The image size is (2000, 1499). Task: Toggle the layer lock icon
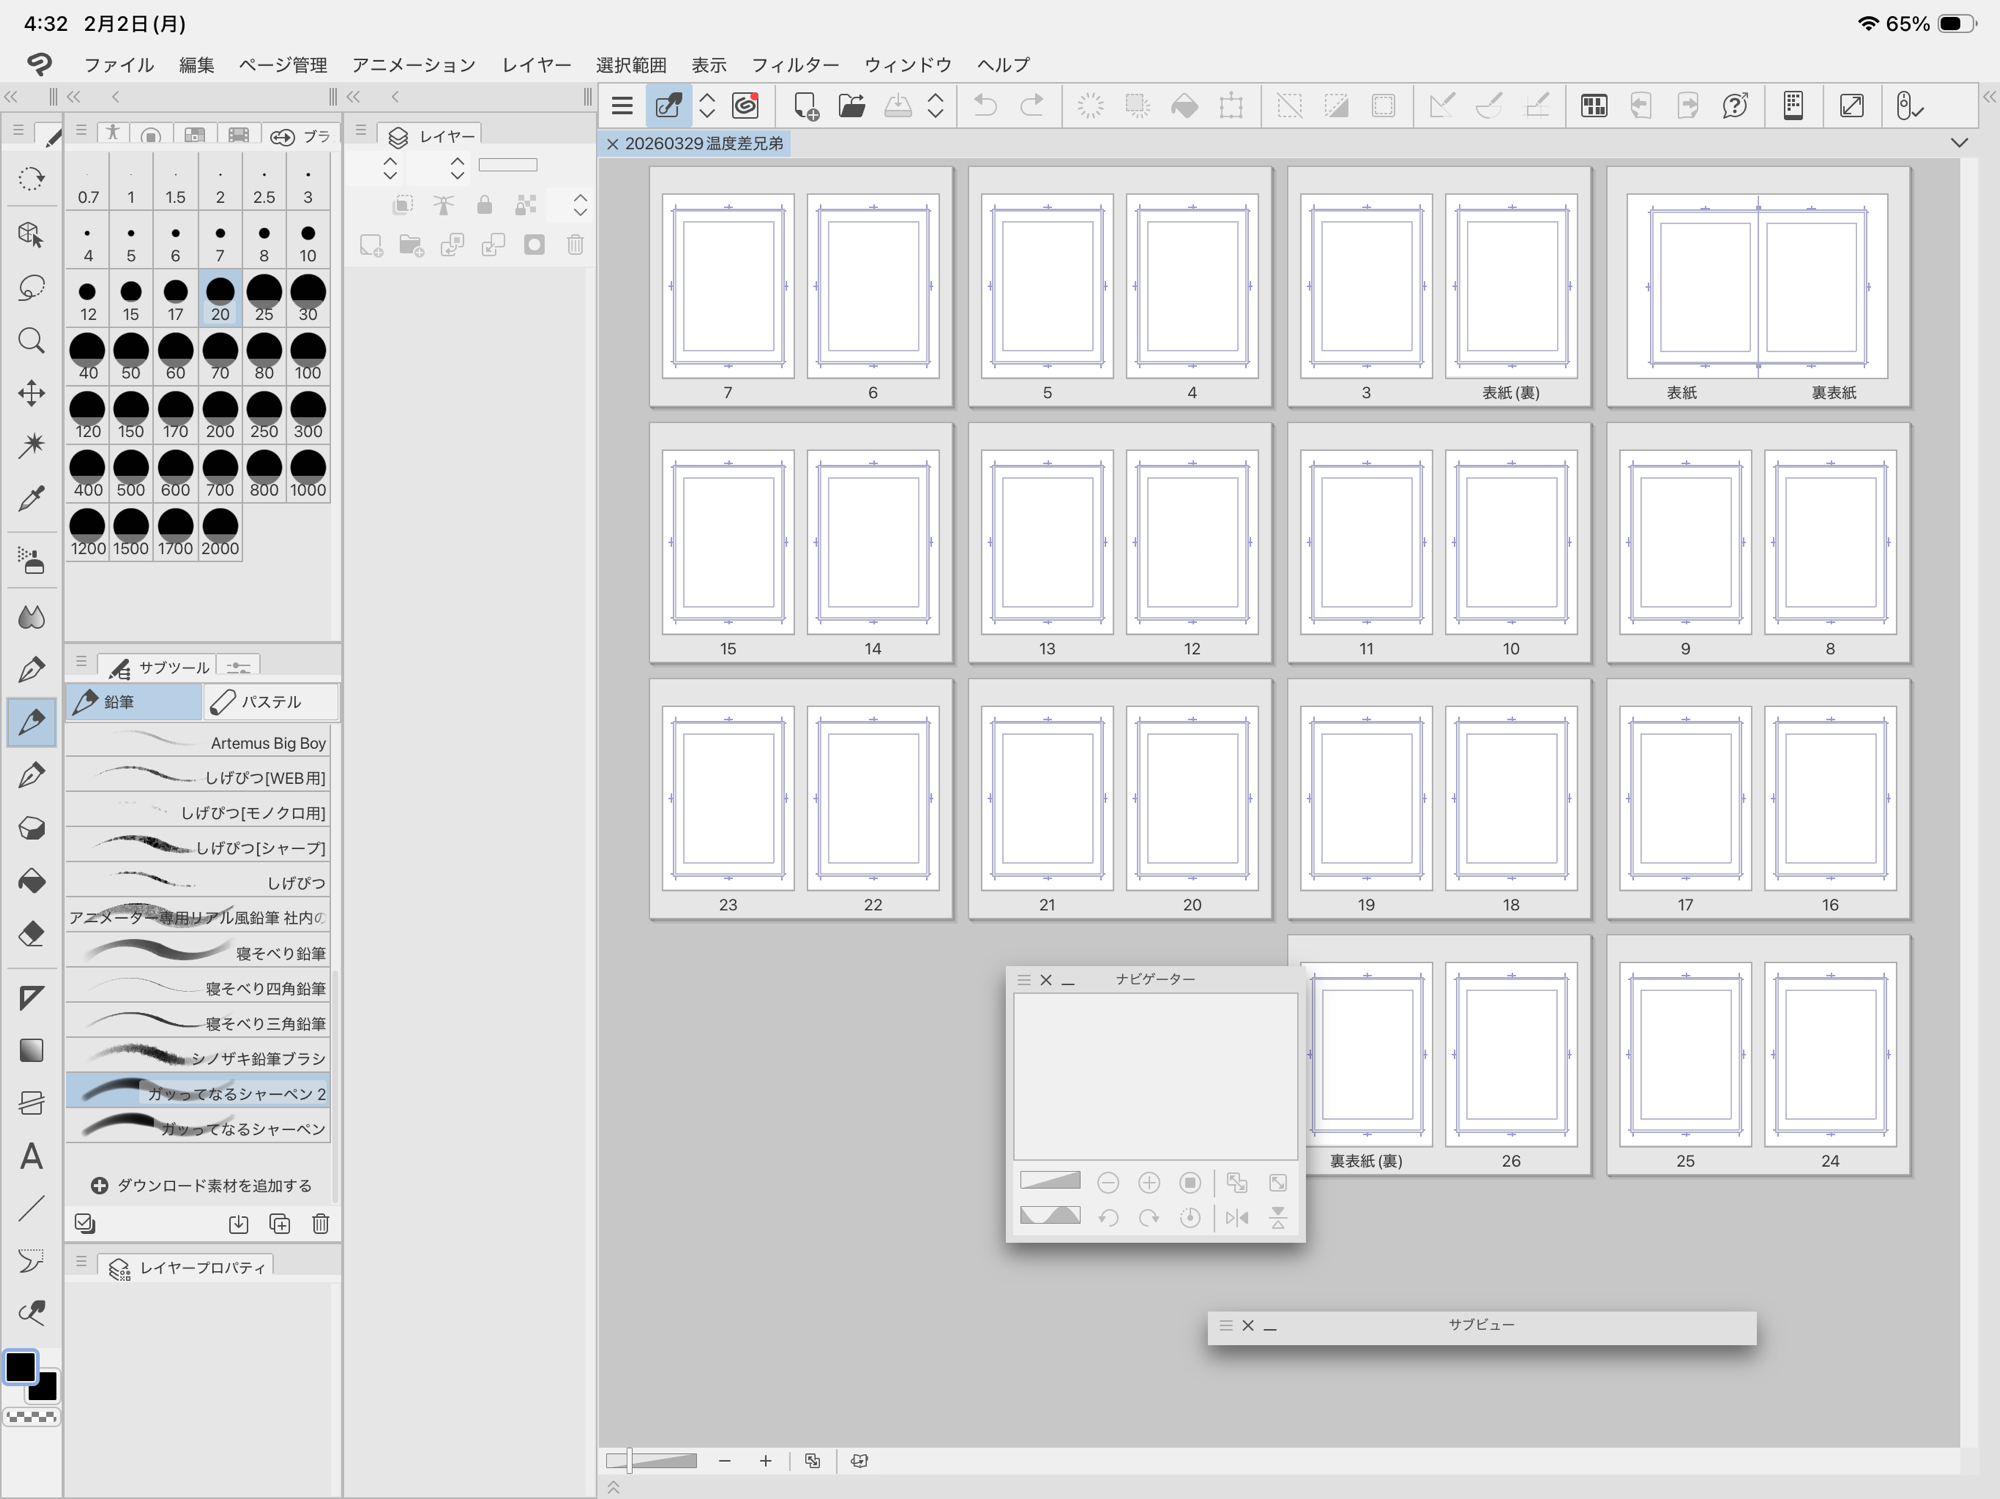[484, 205]
